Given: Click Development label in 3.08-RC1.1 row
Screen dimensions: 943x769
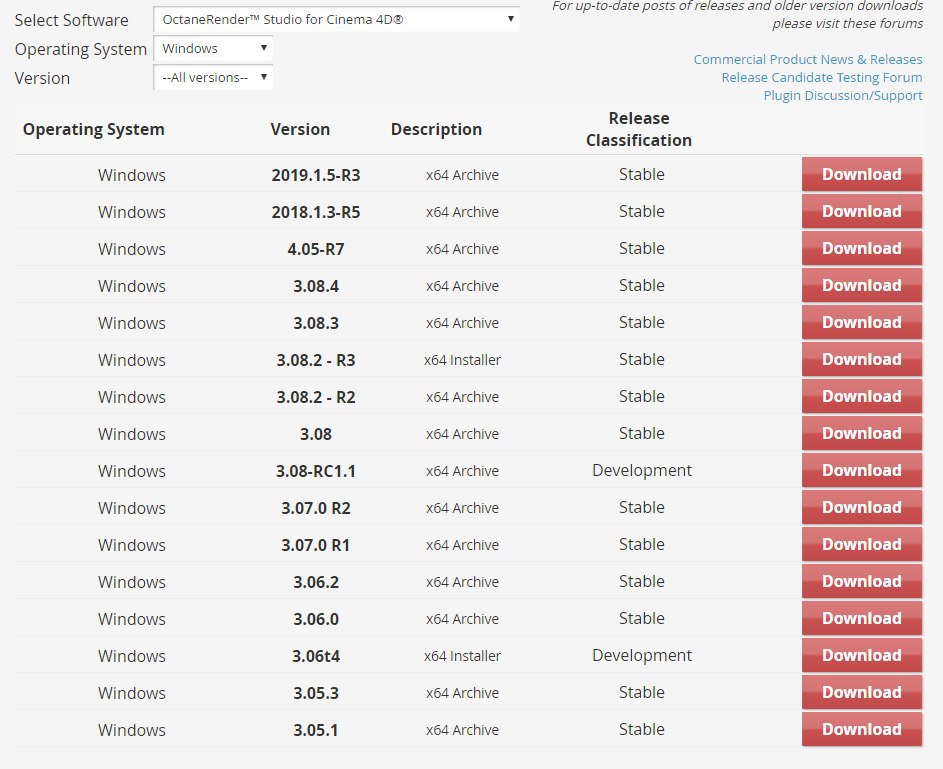Looking at the screenshot, I should tap(642, 470).
